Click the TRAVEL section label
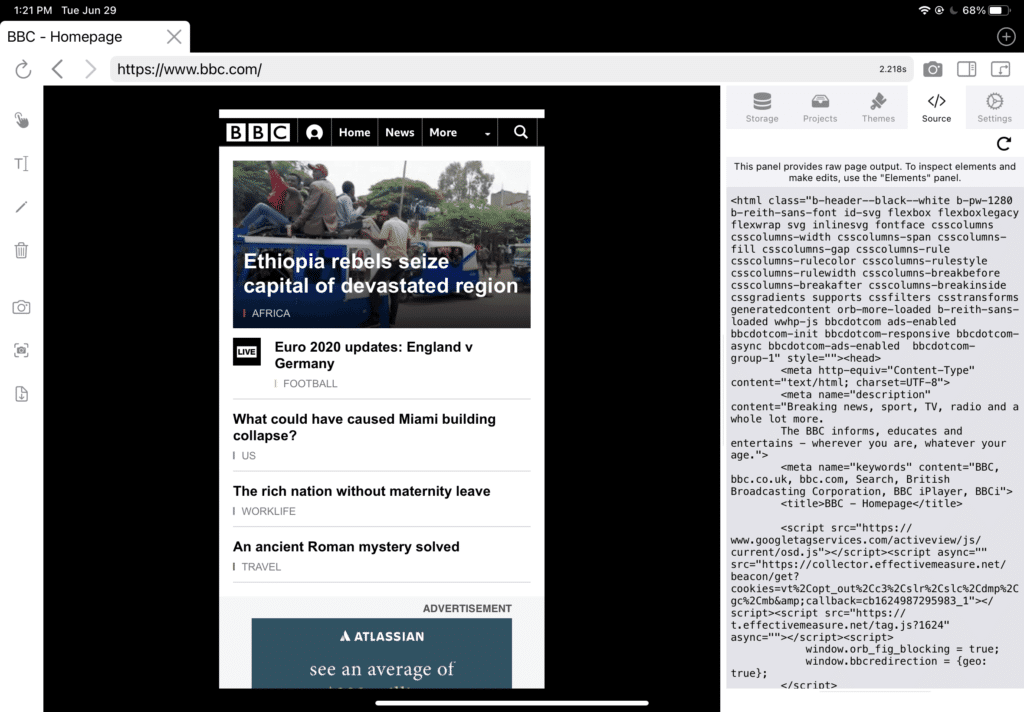The width and height of the screenshot is (1024, 712). click(261, 567)
